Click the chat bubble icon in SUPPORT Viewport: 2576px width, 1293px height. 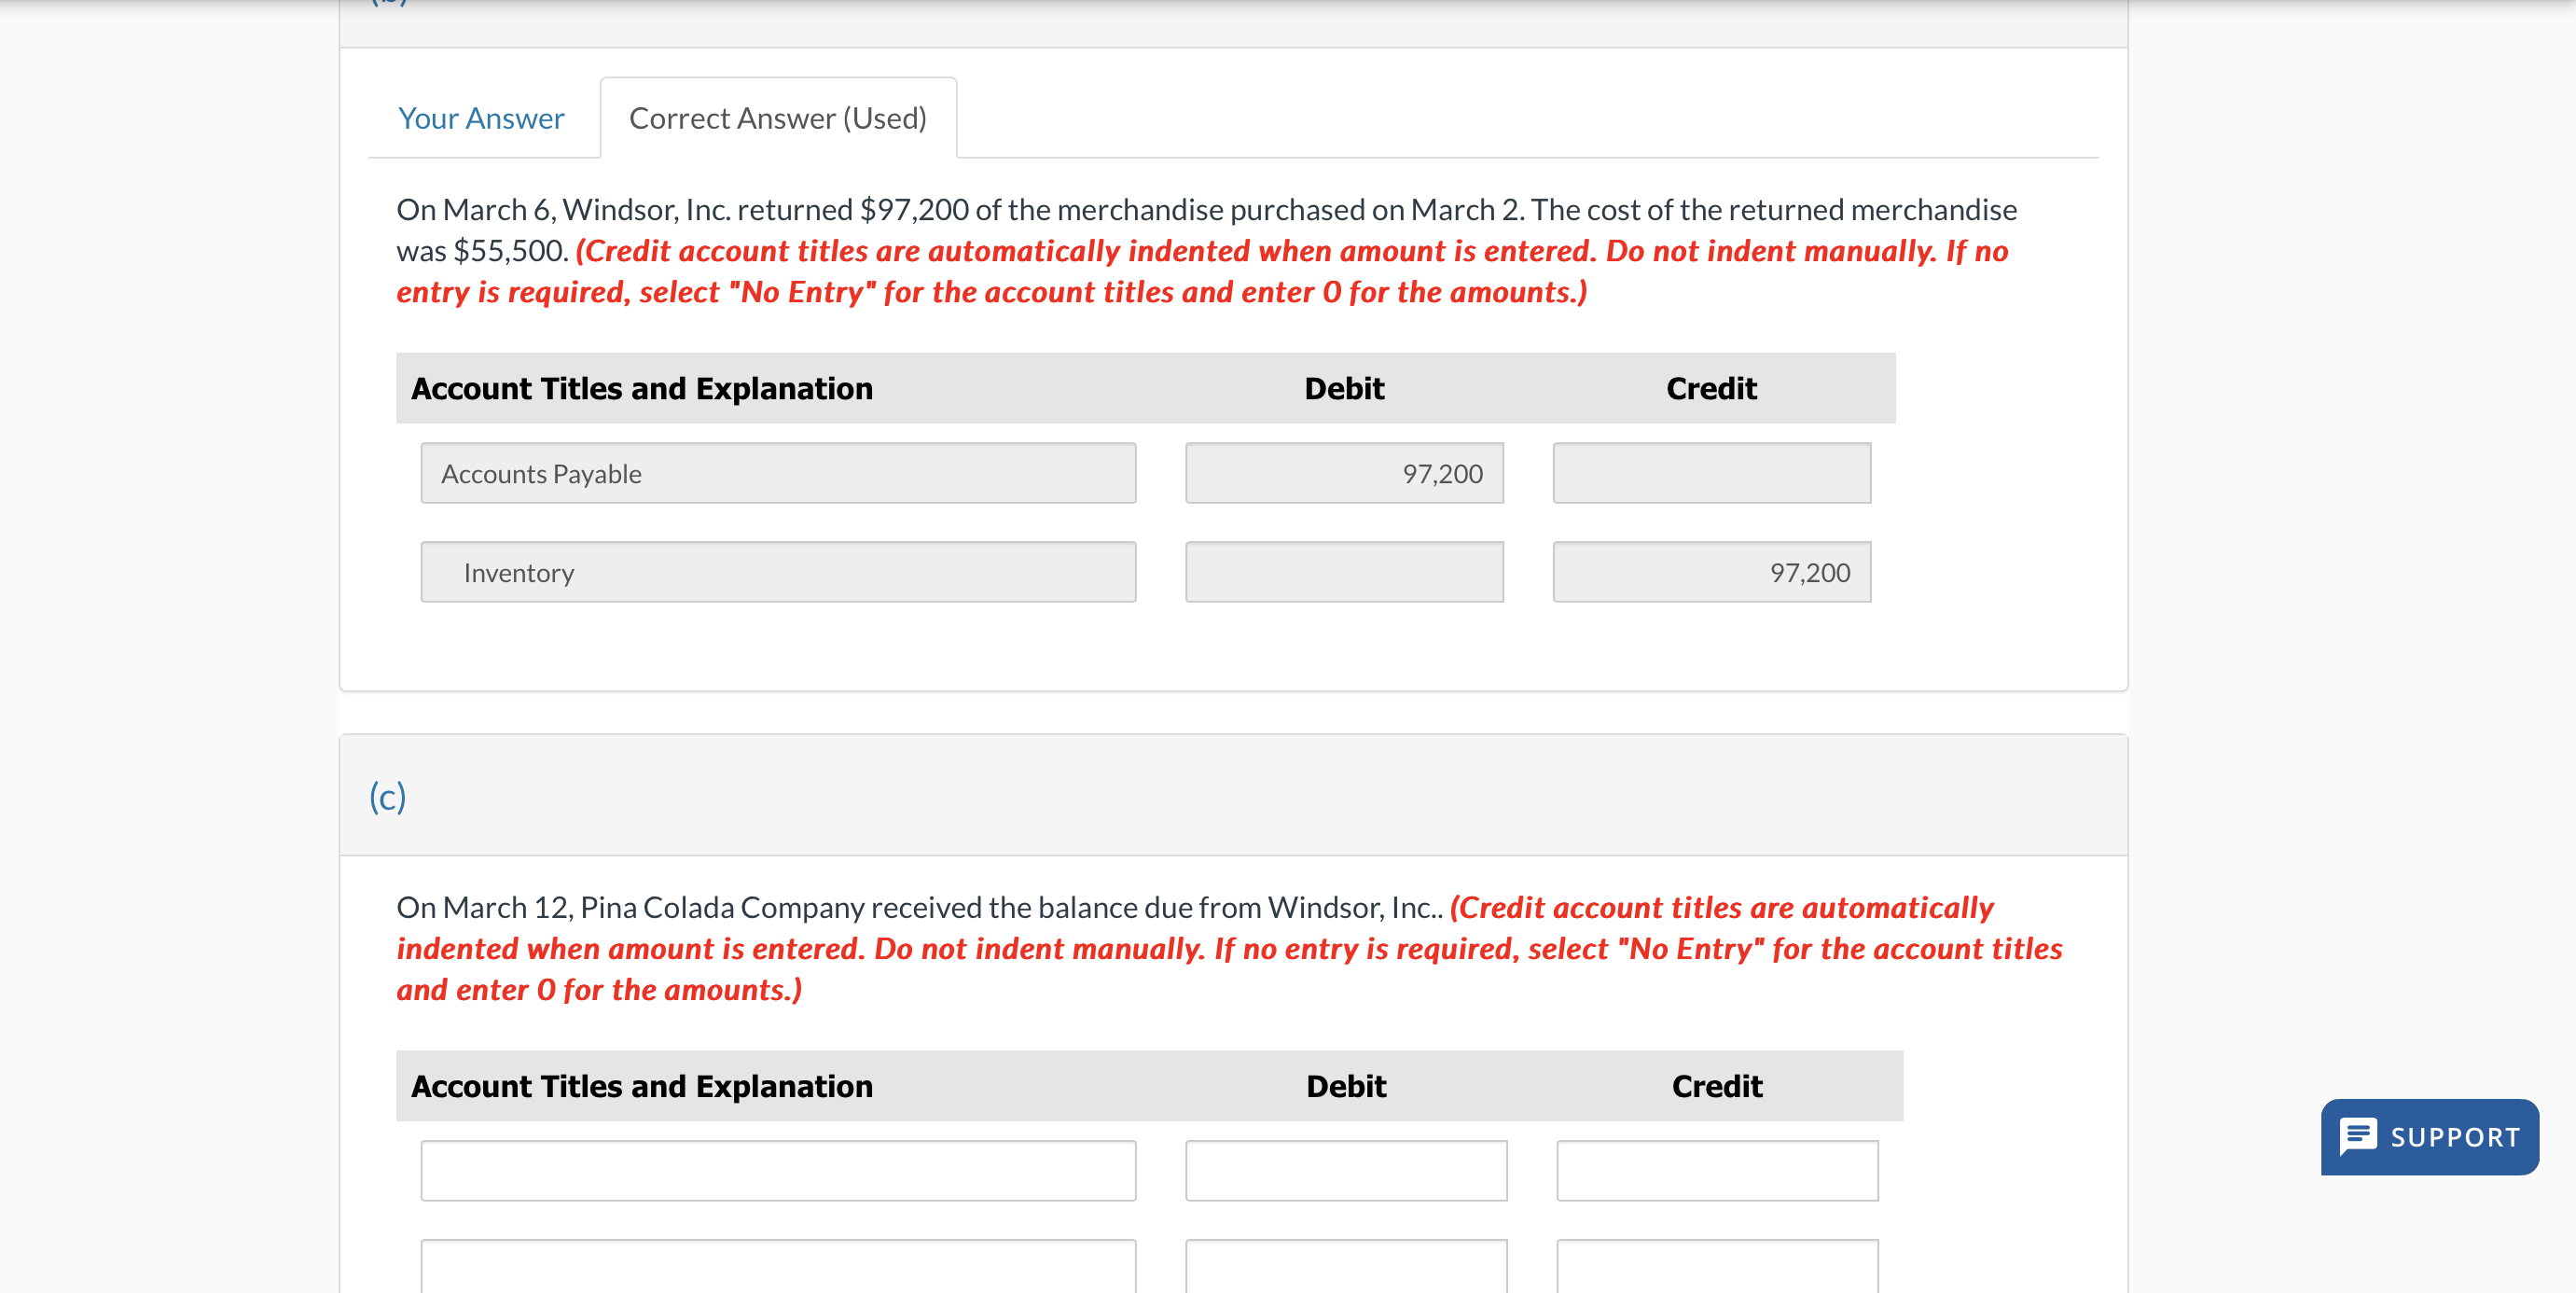[2357, 1137]
